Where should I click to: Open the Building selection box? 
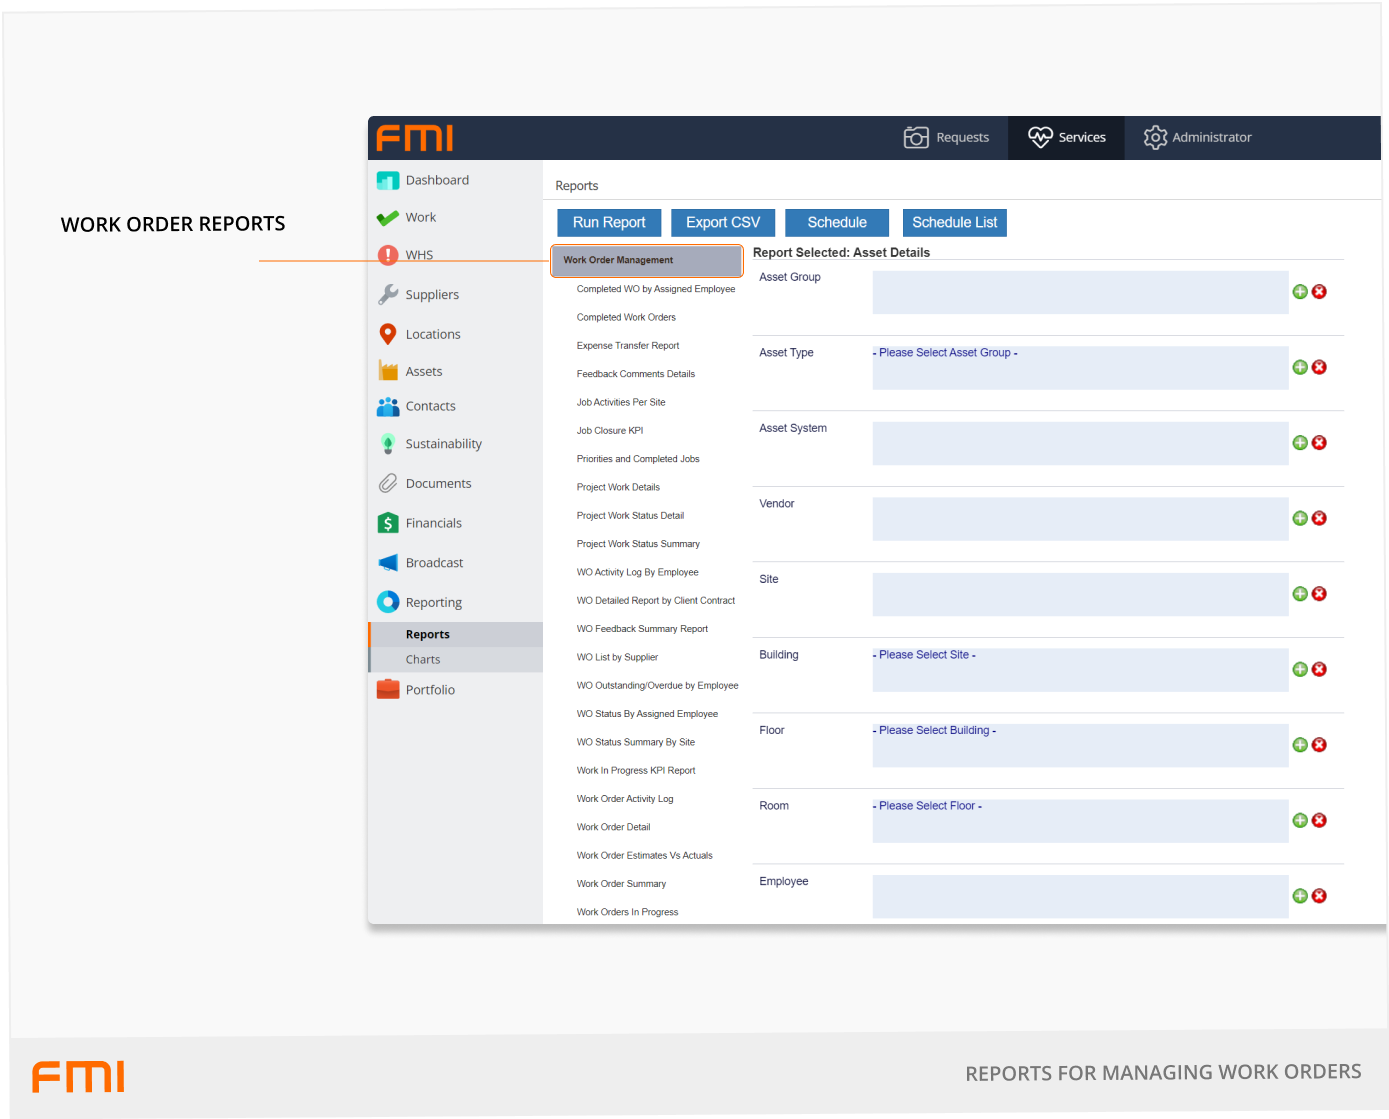1080,670
